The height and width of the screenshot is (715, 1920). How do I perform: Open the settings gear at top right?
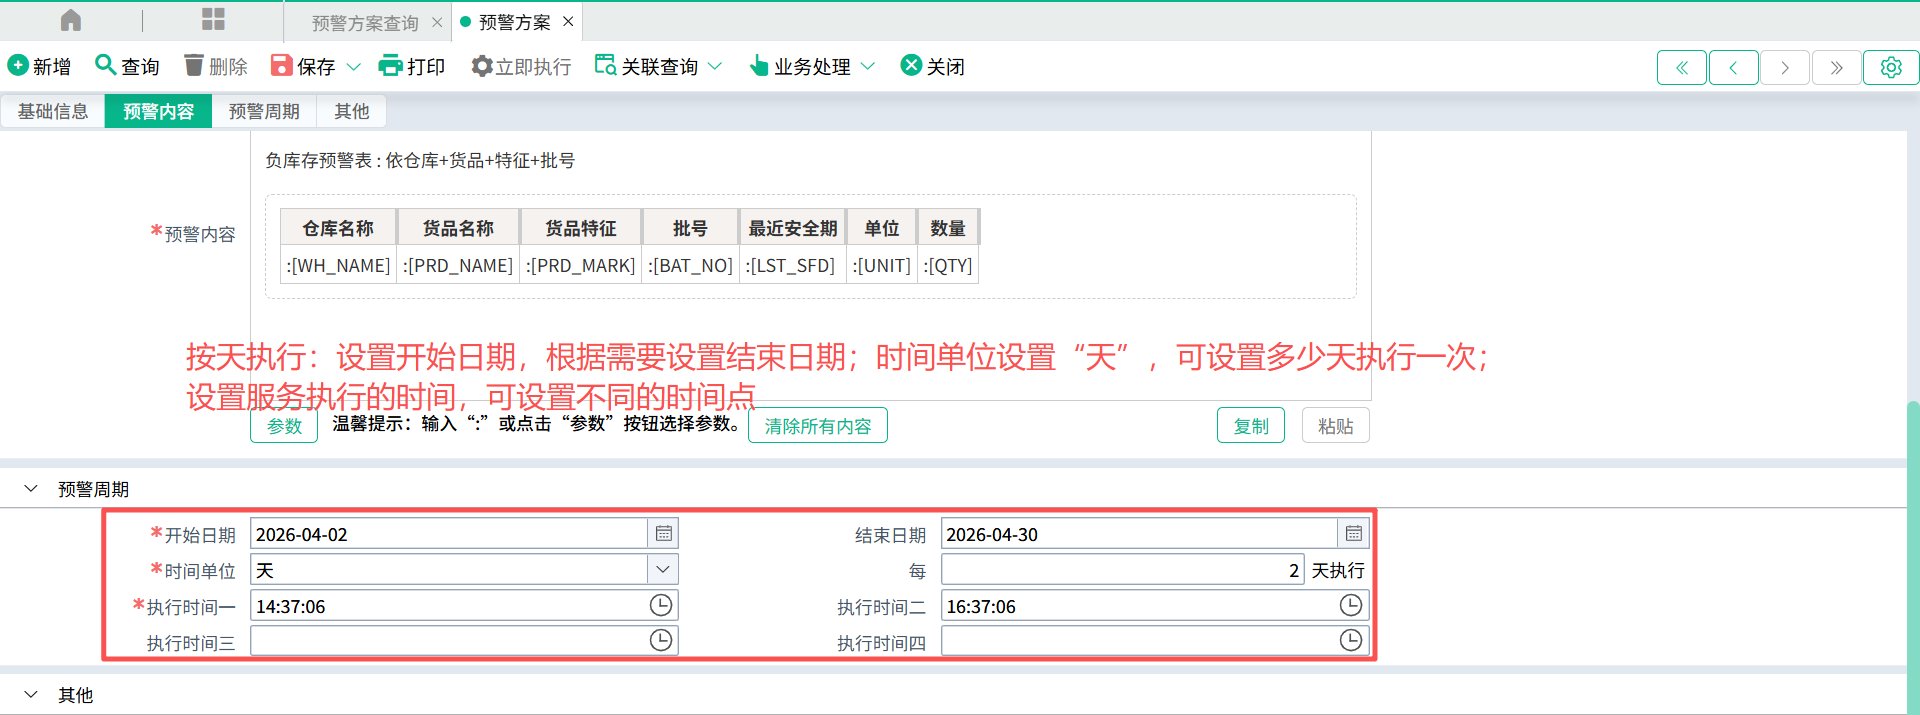(1890, 68)
